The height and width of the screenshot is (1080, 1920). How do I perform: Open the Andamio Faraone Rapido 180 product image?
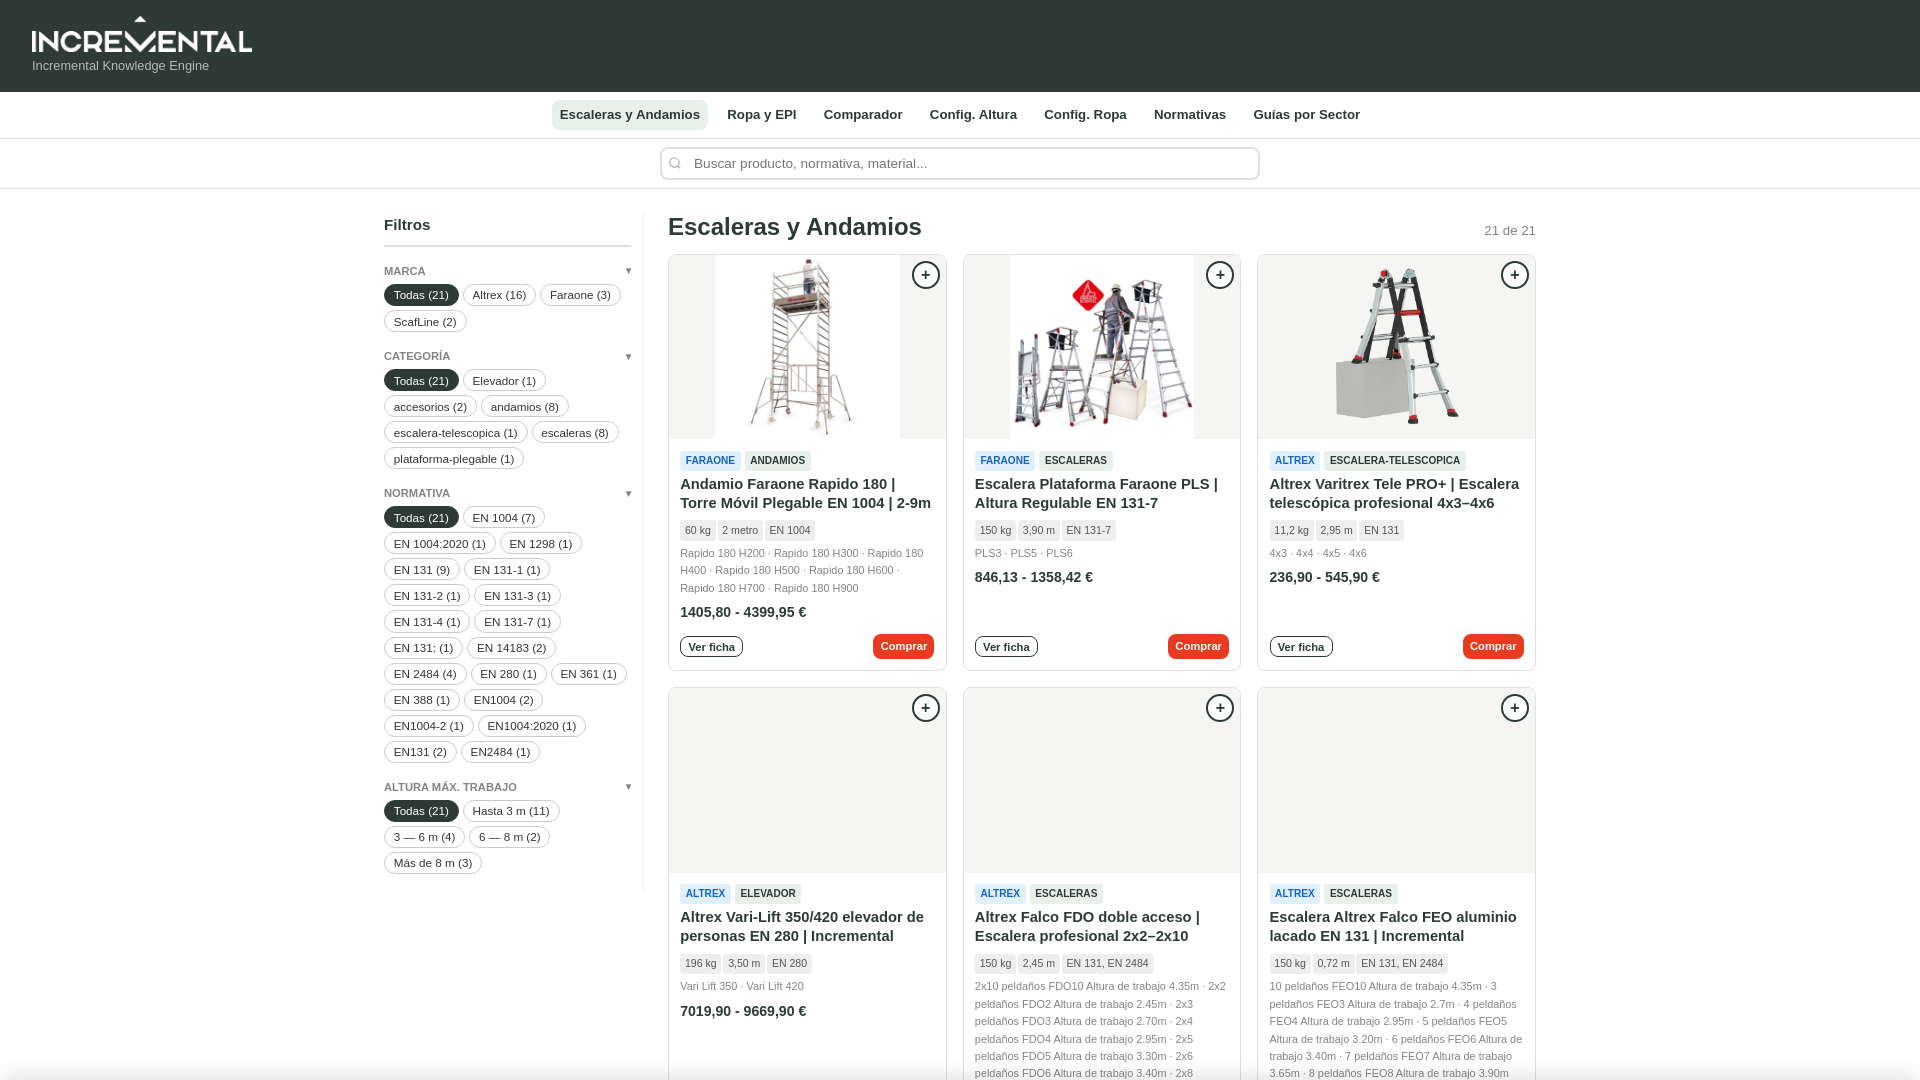point(807,347)
